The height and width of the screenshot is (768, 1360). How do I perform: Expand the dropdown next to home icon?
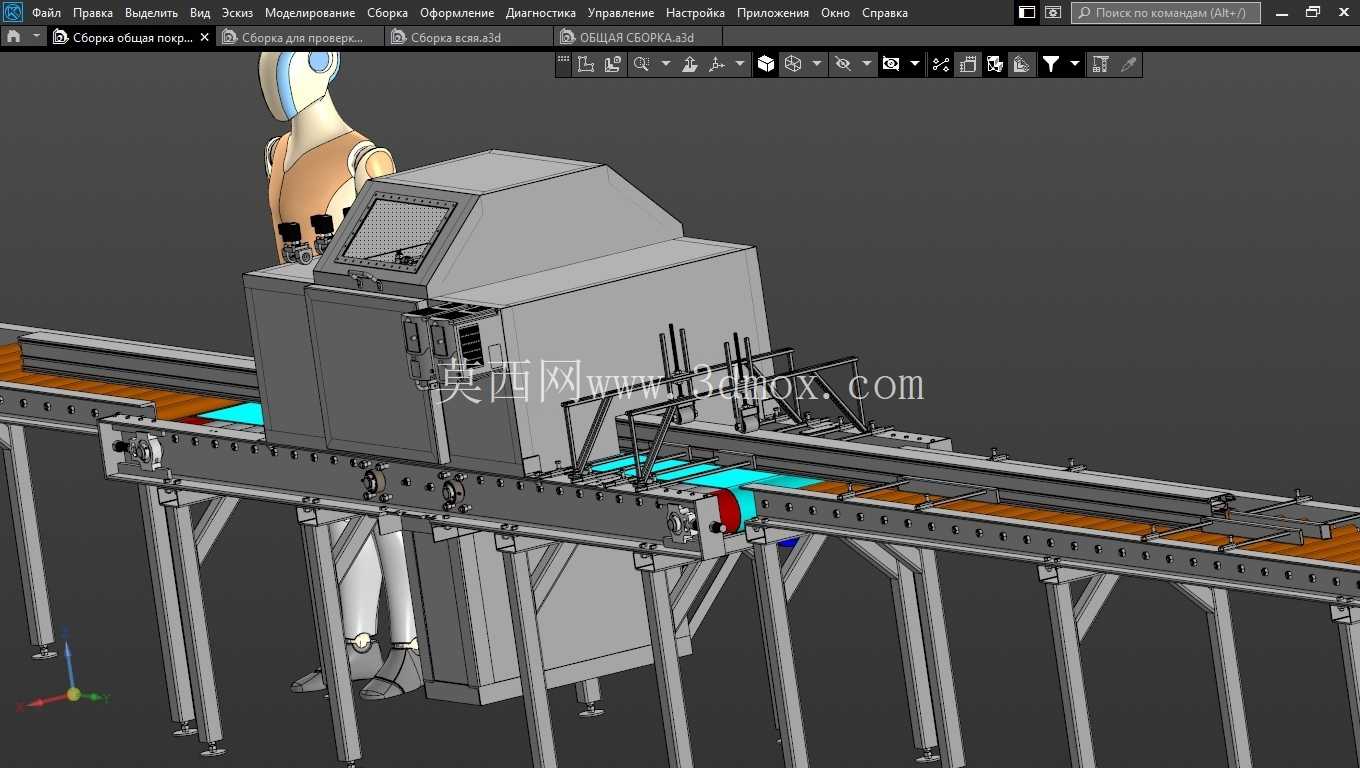pyautogui.click(x=37, y=37)
